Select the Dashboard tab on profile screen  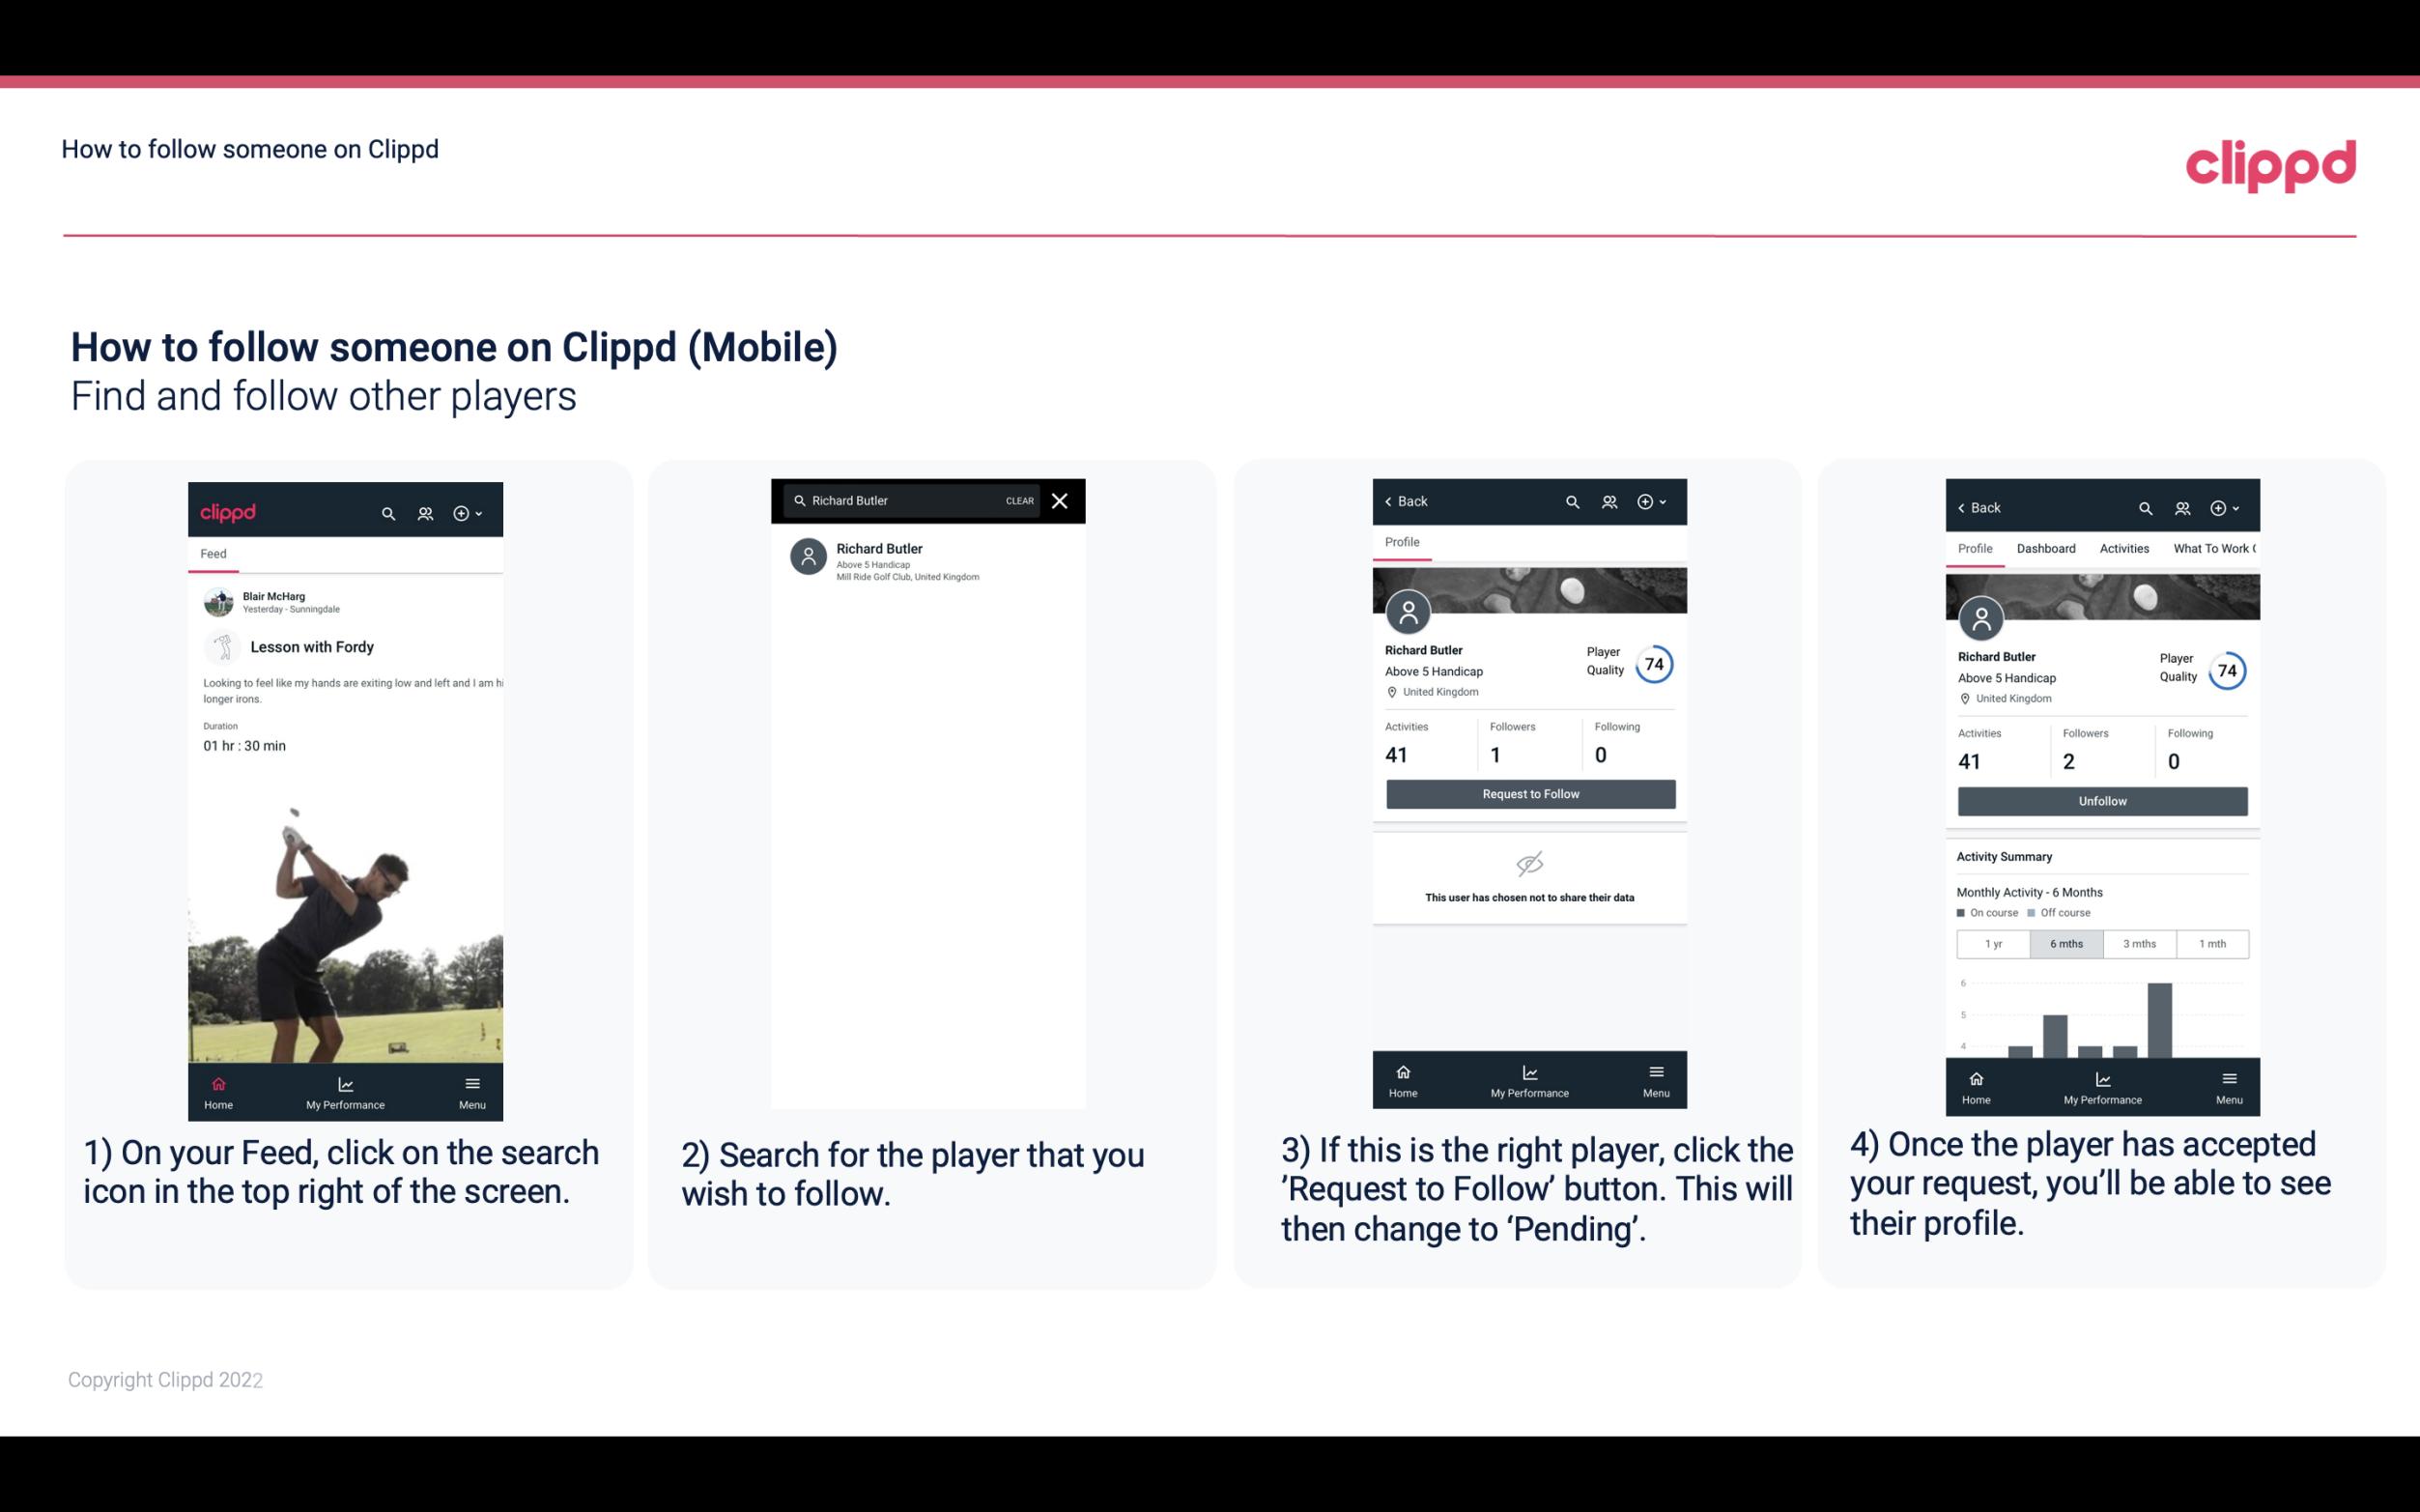click(2044, 549)
